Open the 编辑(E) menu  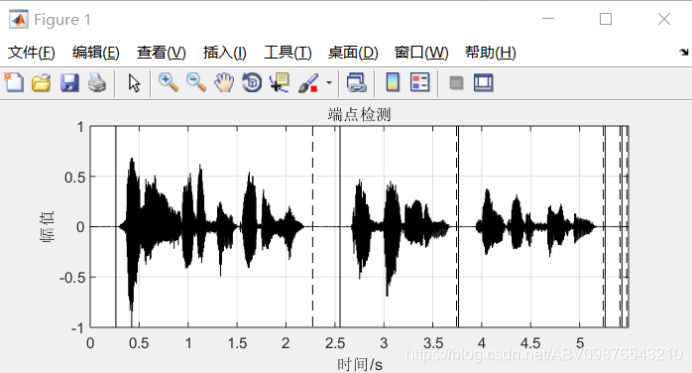click(x=96, y=53)
